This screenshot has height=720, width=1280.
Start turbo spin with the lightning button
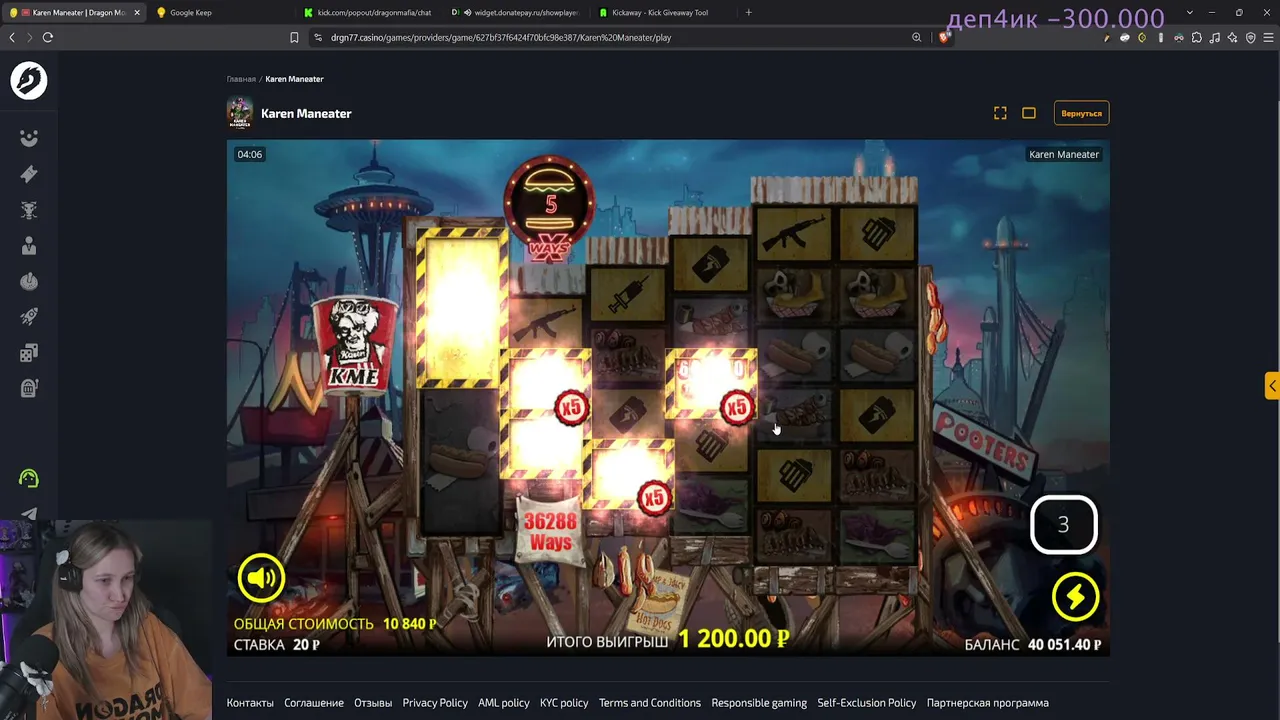pos(1075,597)
